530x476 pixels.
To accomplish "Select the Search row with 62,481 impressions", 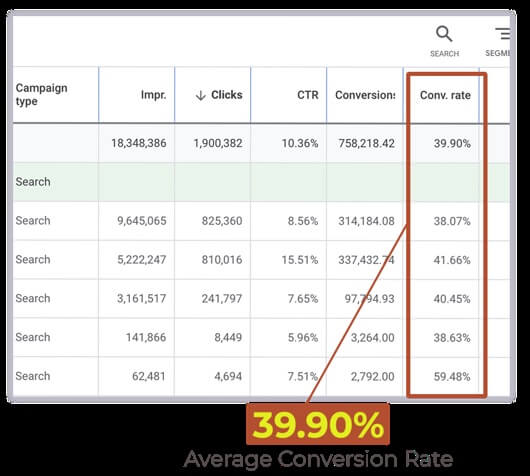I will click(261, 376).
